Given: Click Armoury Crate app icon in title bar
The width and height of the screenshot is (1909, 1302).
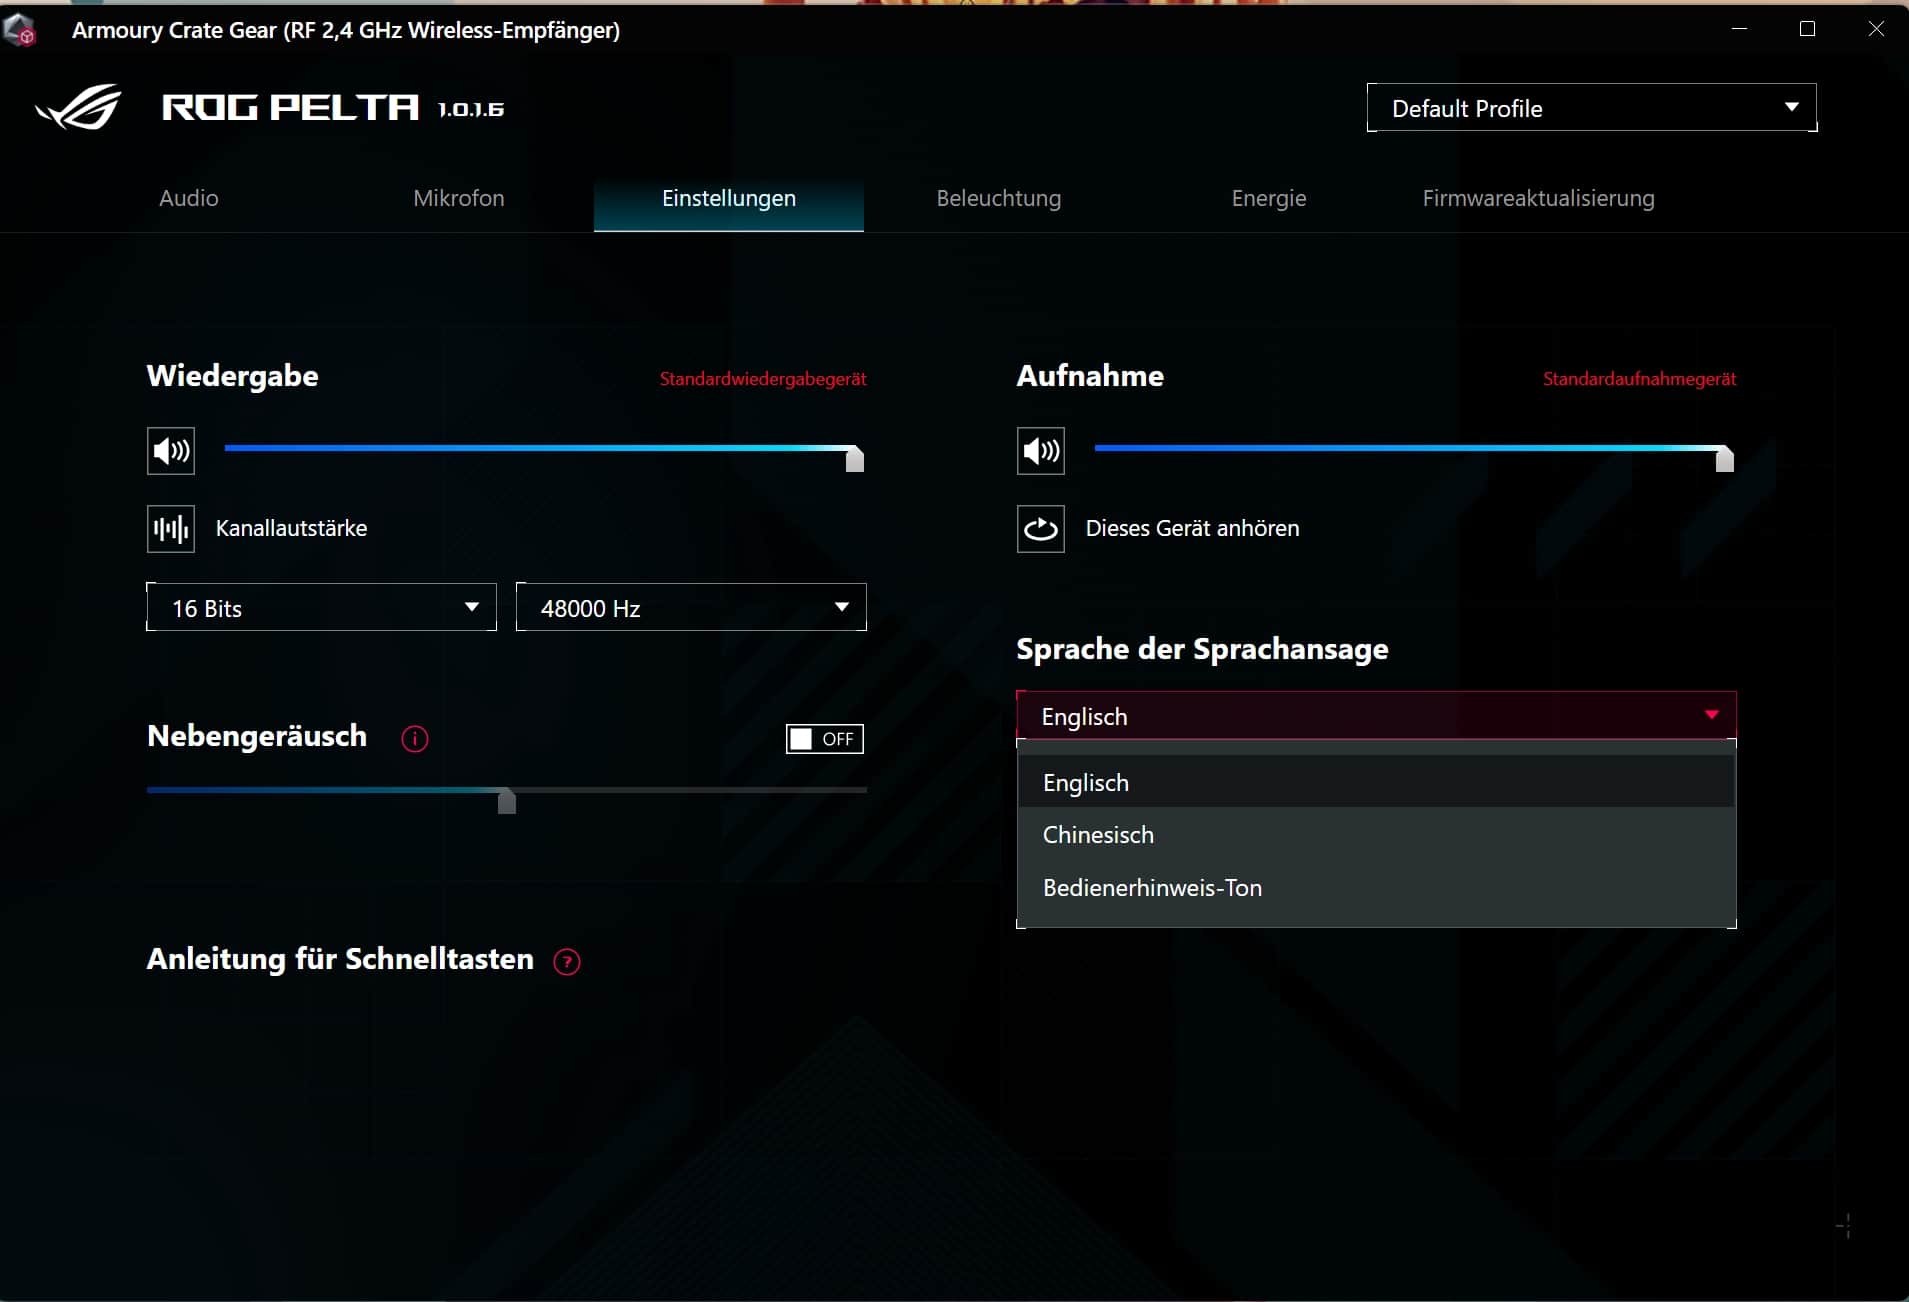Looking at the screenshot, I should [20, 30].
